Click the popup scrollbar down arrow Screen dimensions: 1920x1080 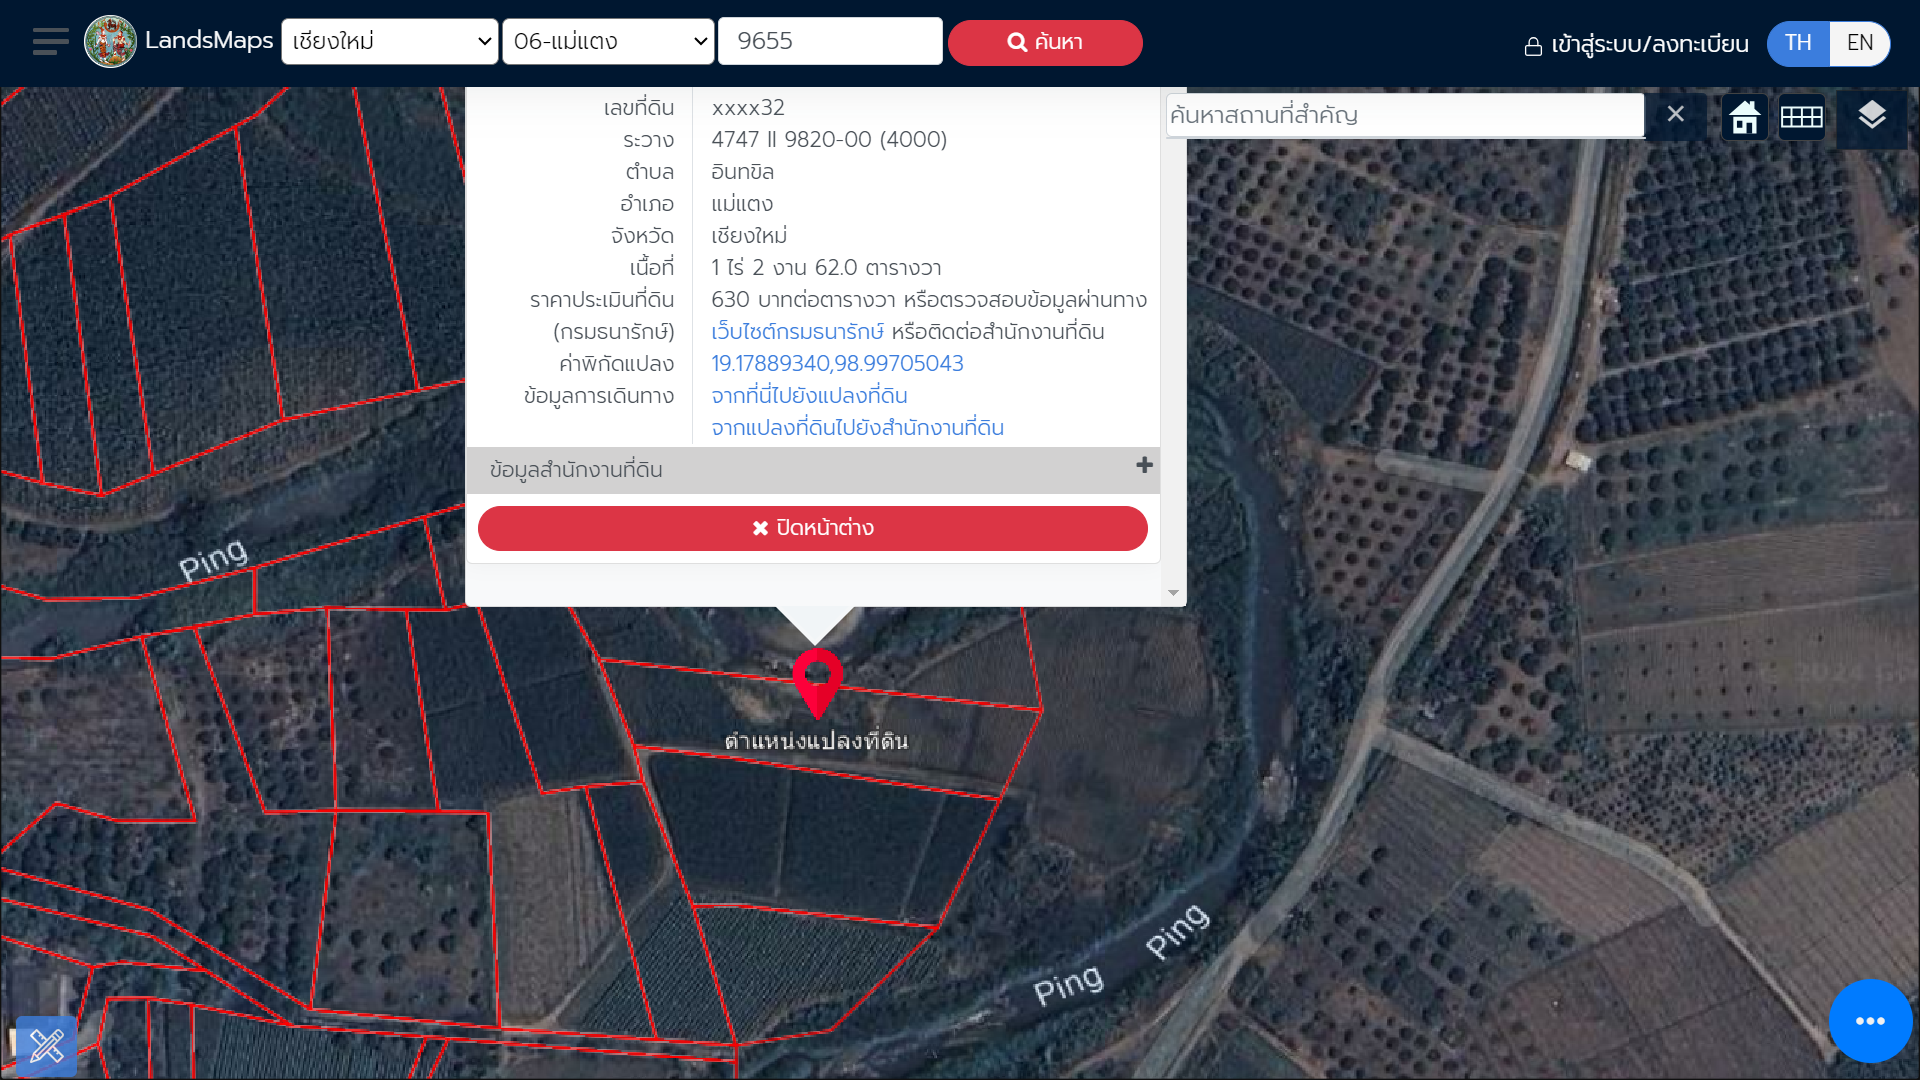pyautogui.click(x=1173, y=594)
